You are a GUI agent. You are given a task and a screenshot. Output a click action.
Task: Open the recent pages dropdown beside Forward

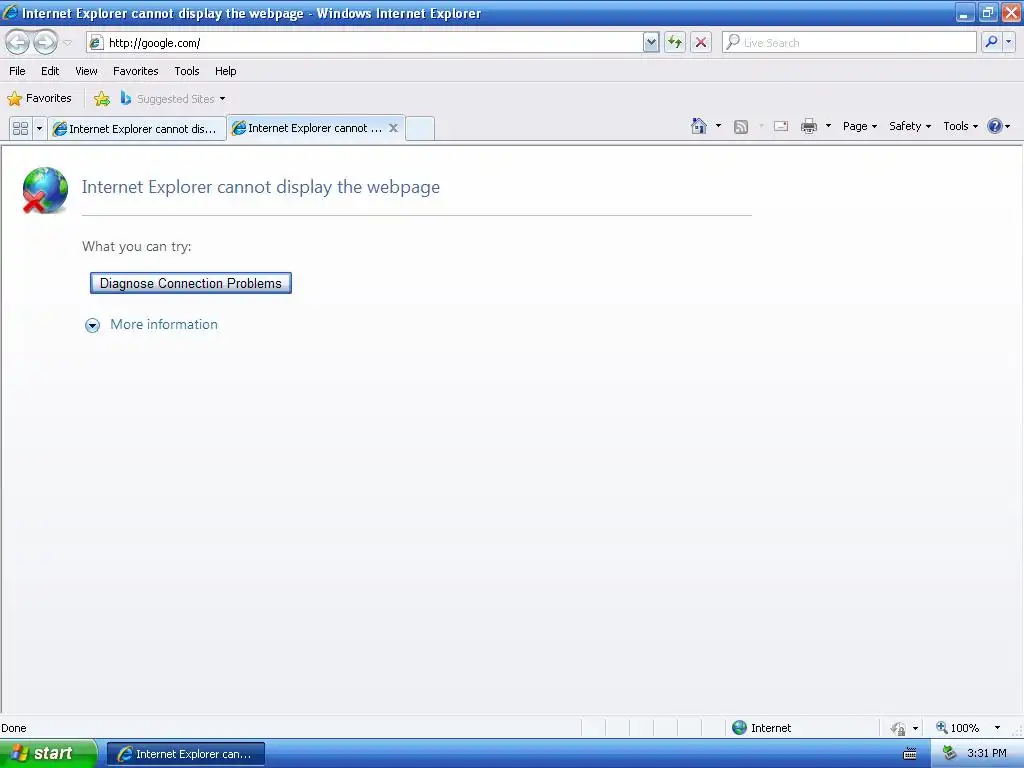(x=67, y=43)
